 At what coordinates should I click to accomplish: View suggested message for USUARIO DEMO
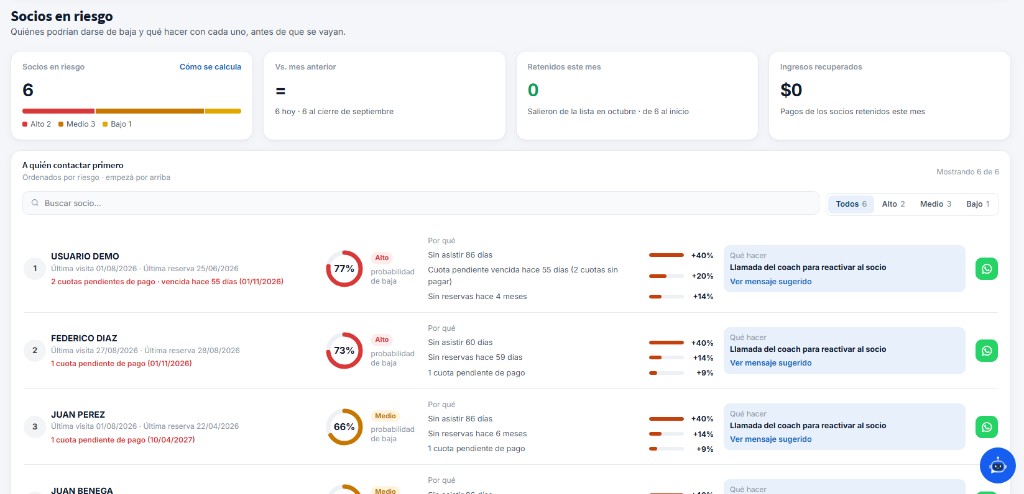(771, 282)
